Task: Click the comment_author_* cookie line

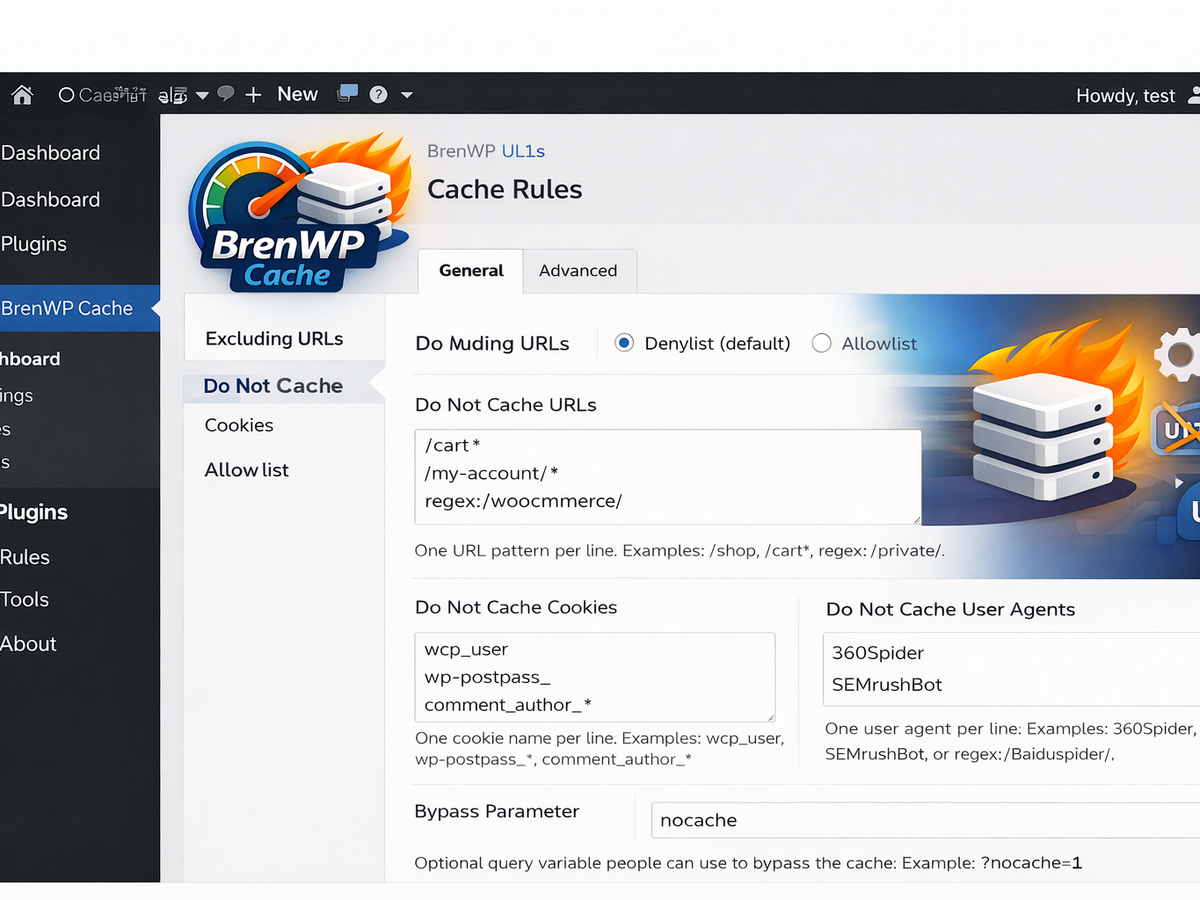Action: (508, 705)
